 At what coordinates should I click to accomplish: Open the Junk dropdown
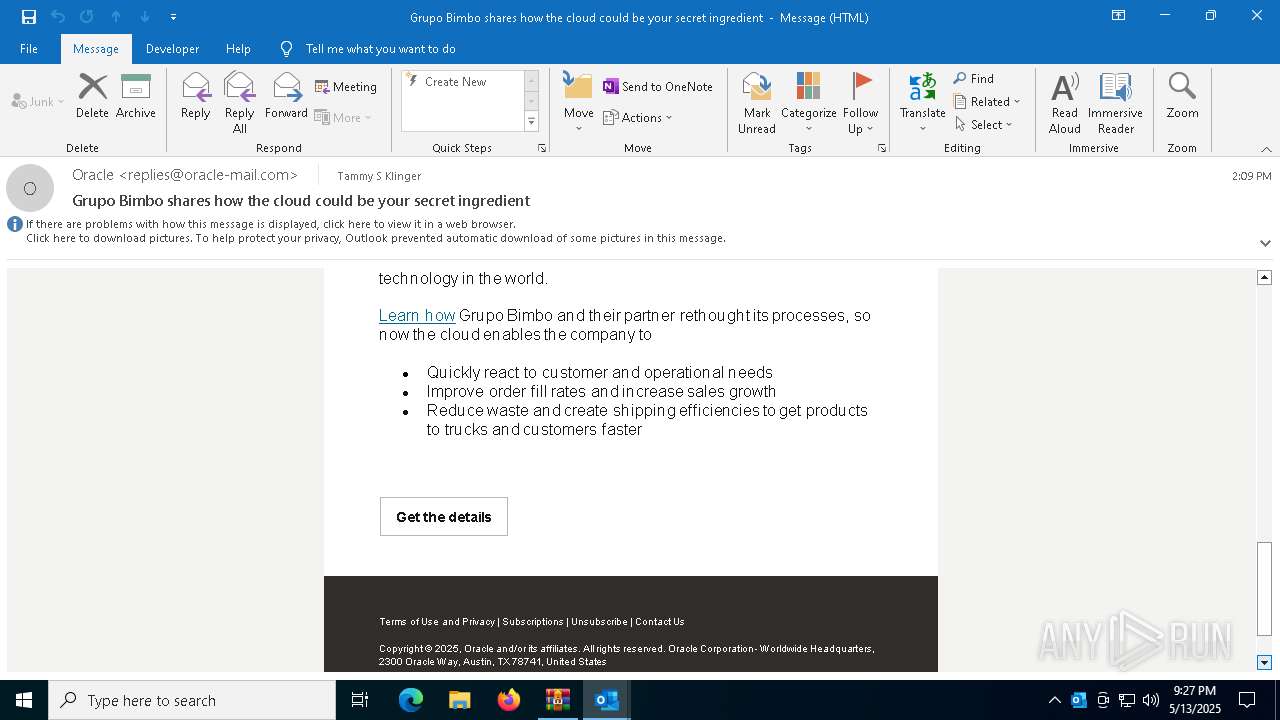[38, 101]
